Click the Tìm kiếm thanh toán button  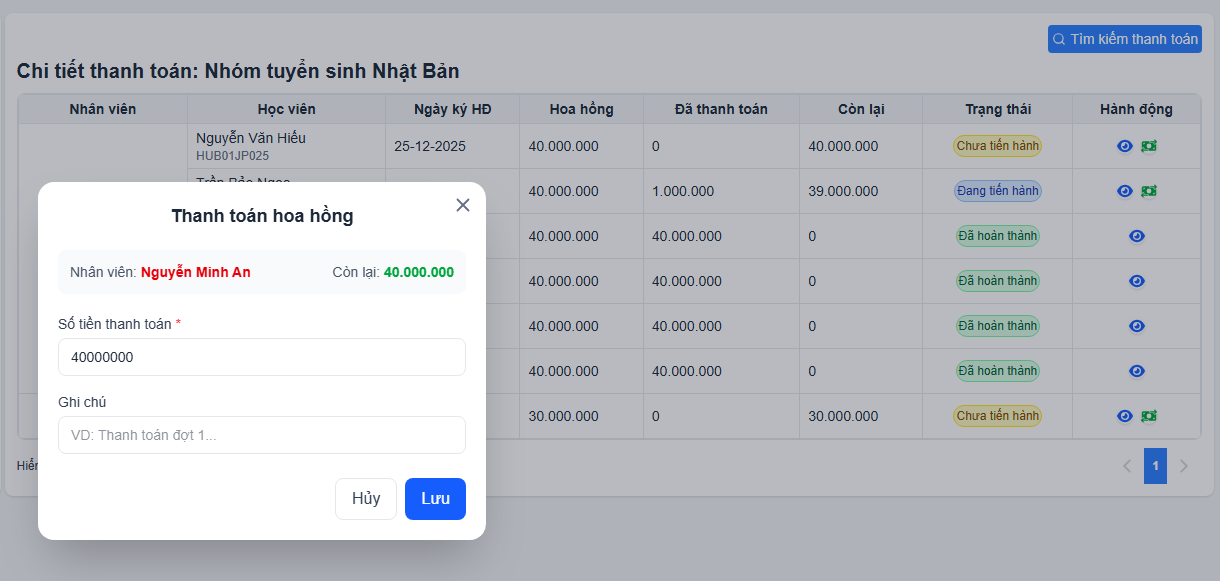(1125, 39)
